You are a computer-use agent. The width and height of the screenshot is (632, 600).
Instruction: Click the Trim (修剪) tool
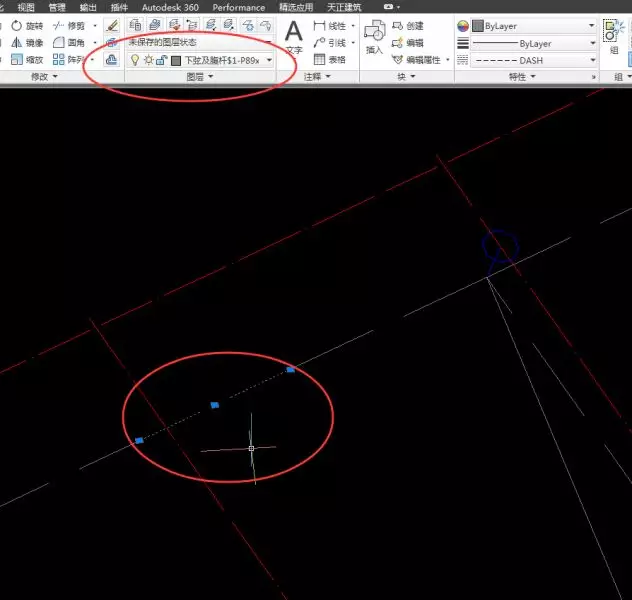tap(70, 25)
